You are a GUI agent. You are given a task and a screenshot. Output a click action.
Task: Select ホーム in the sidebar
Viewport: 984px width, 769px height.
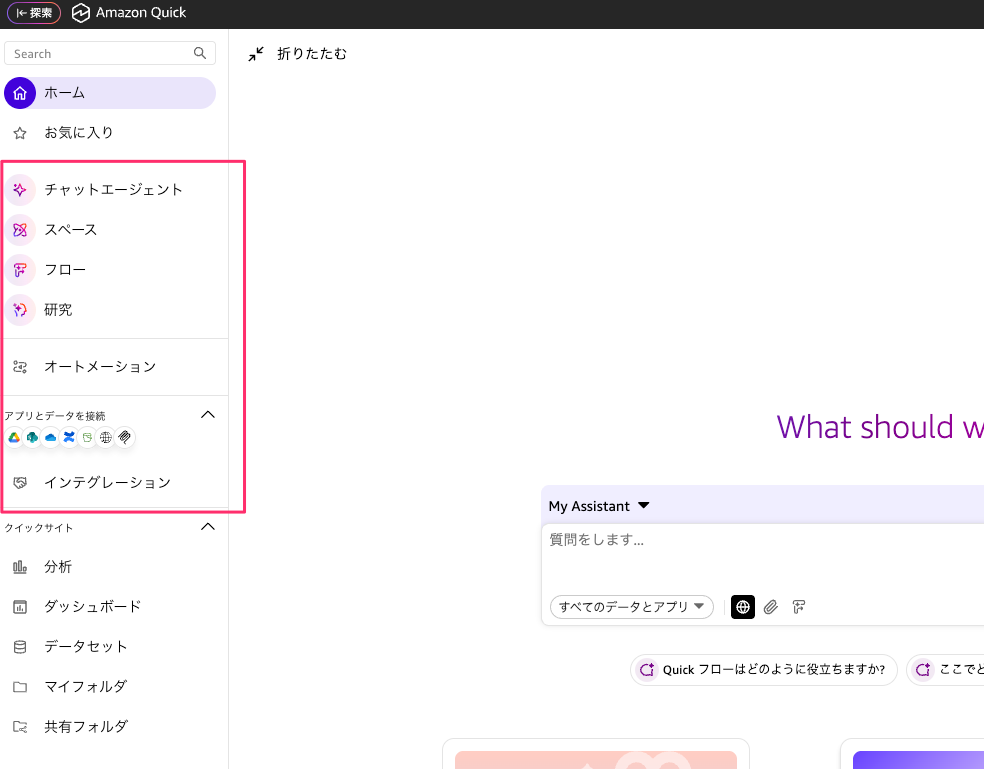click(110, 93)
